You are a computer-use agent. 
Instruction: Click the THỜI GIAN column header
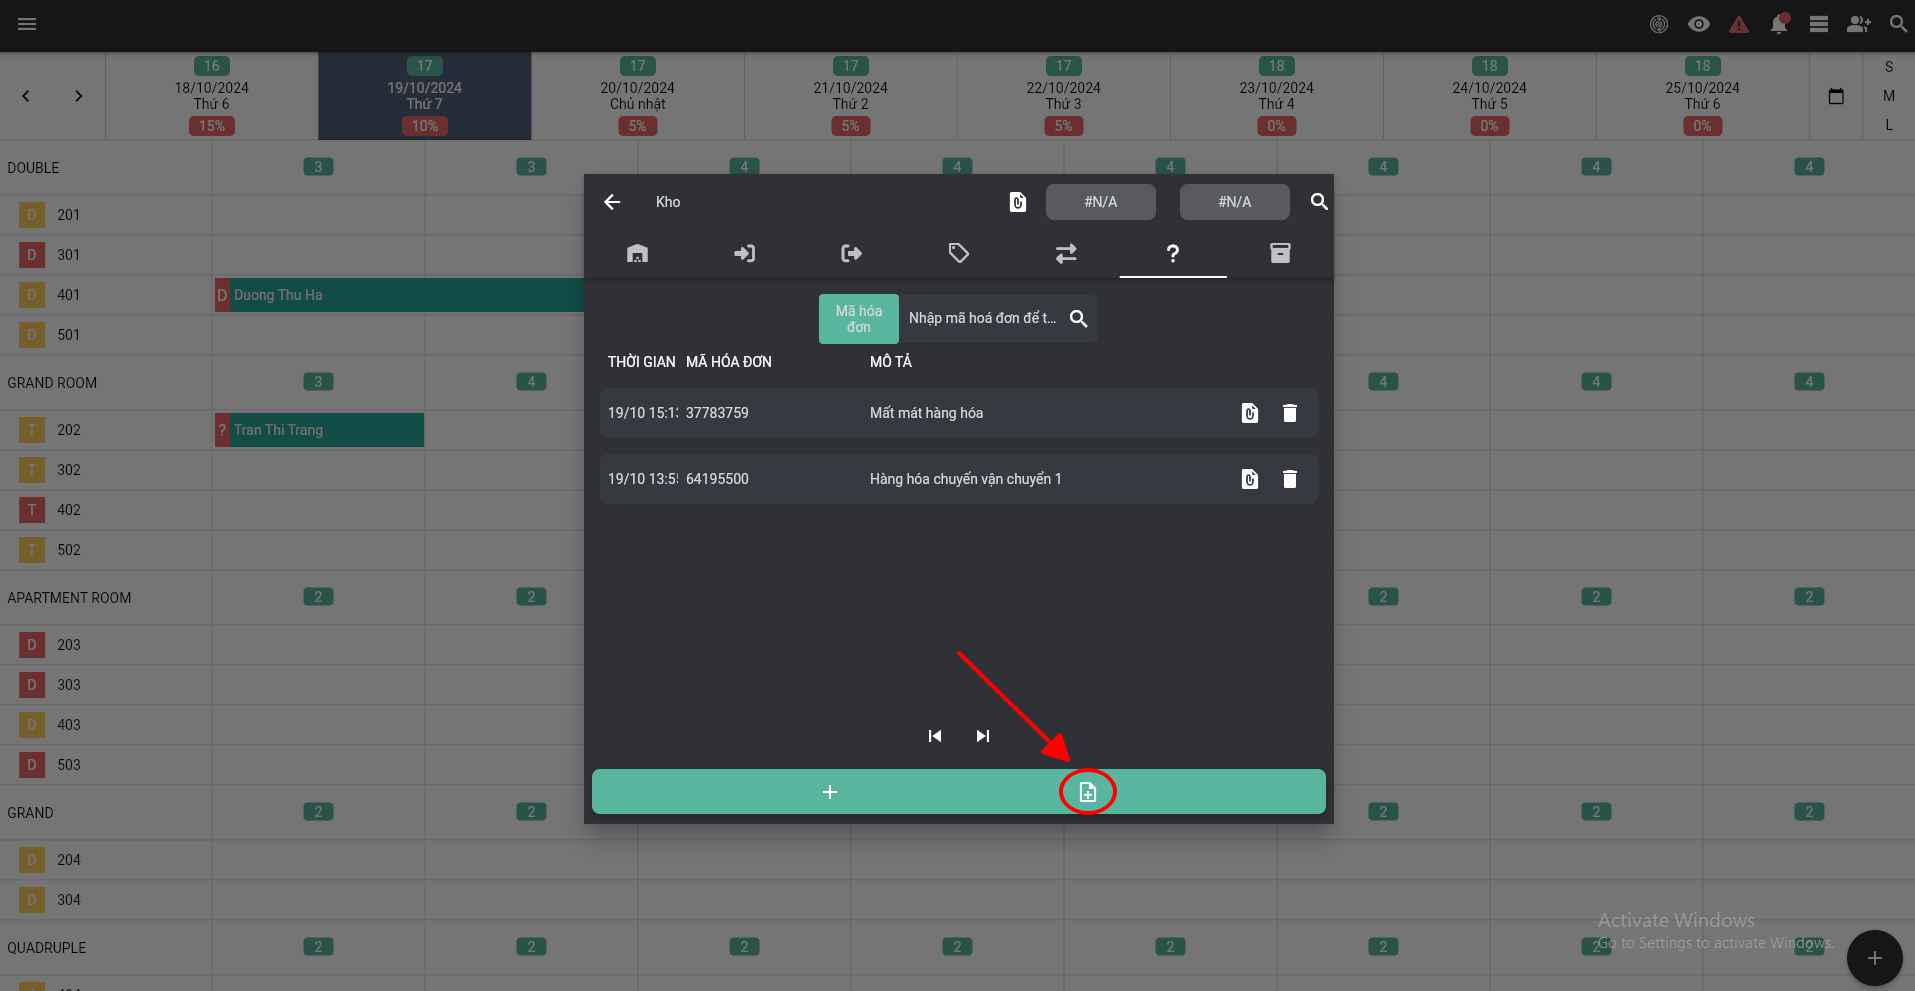[x=642, y=362]
